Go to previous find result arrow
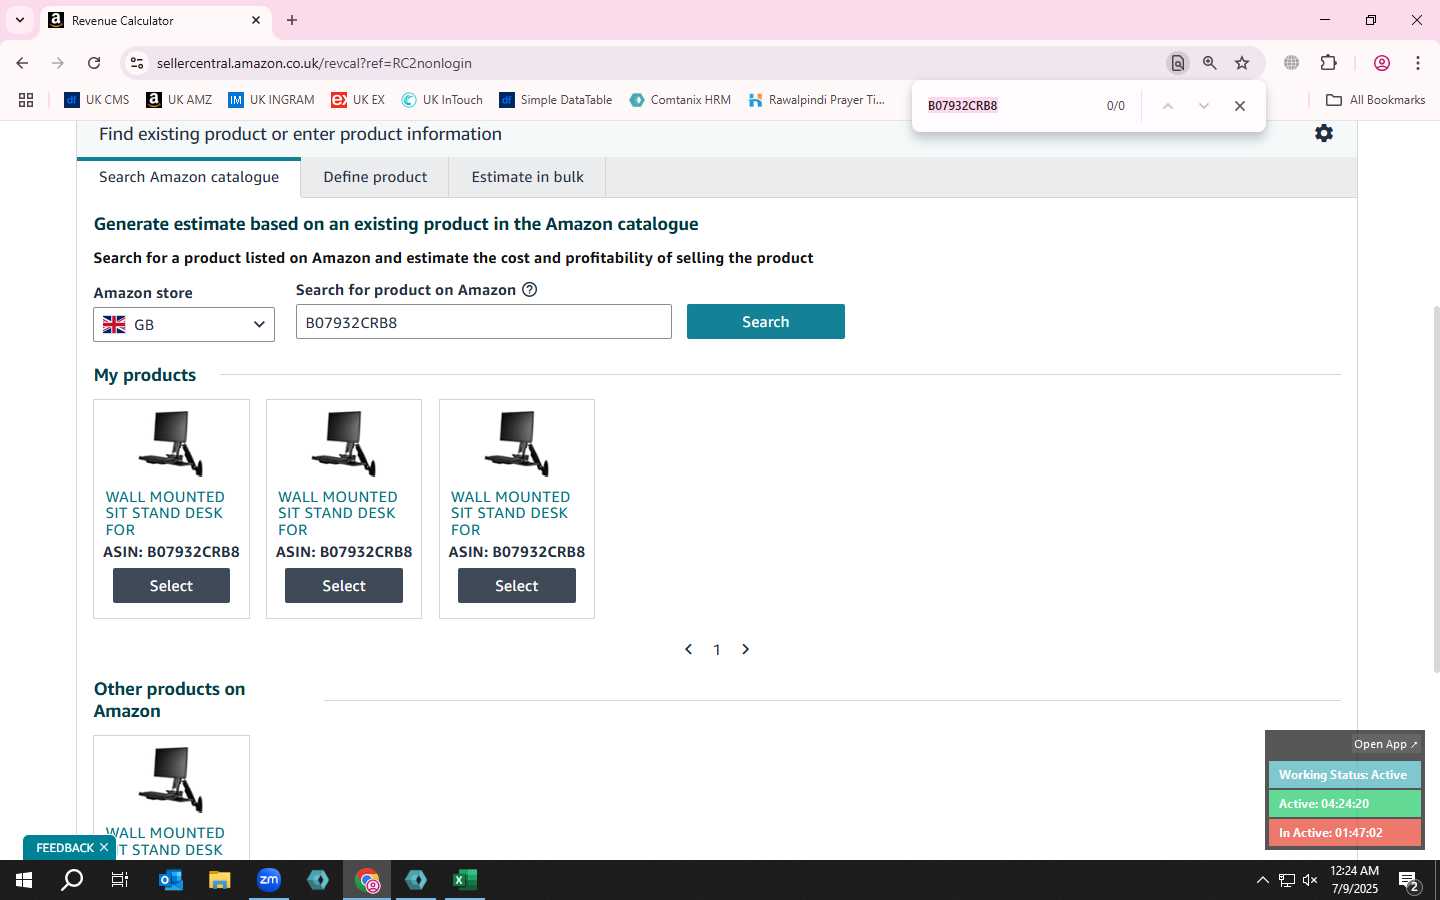 click(1167, 106)
